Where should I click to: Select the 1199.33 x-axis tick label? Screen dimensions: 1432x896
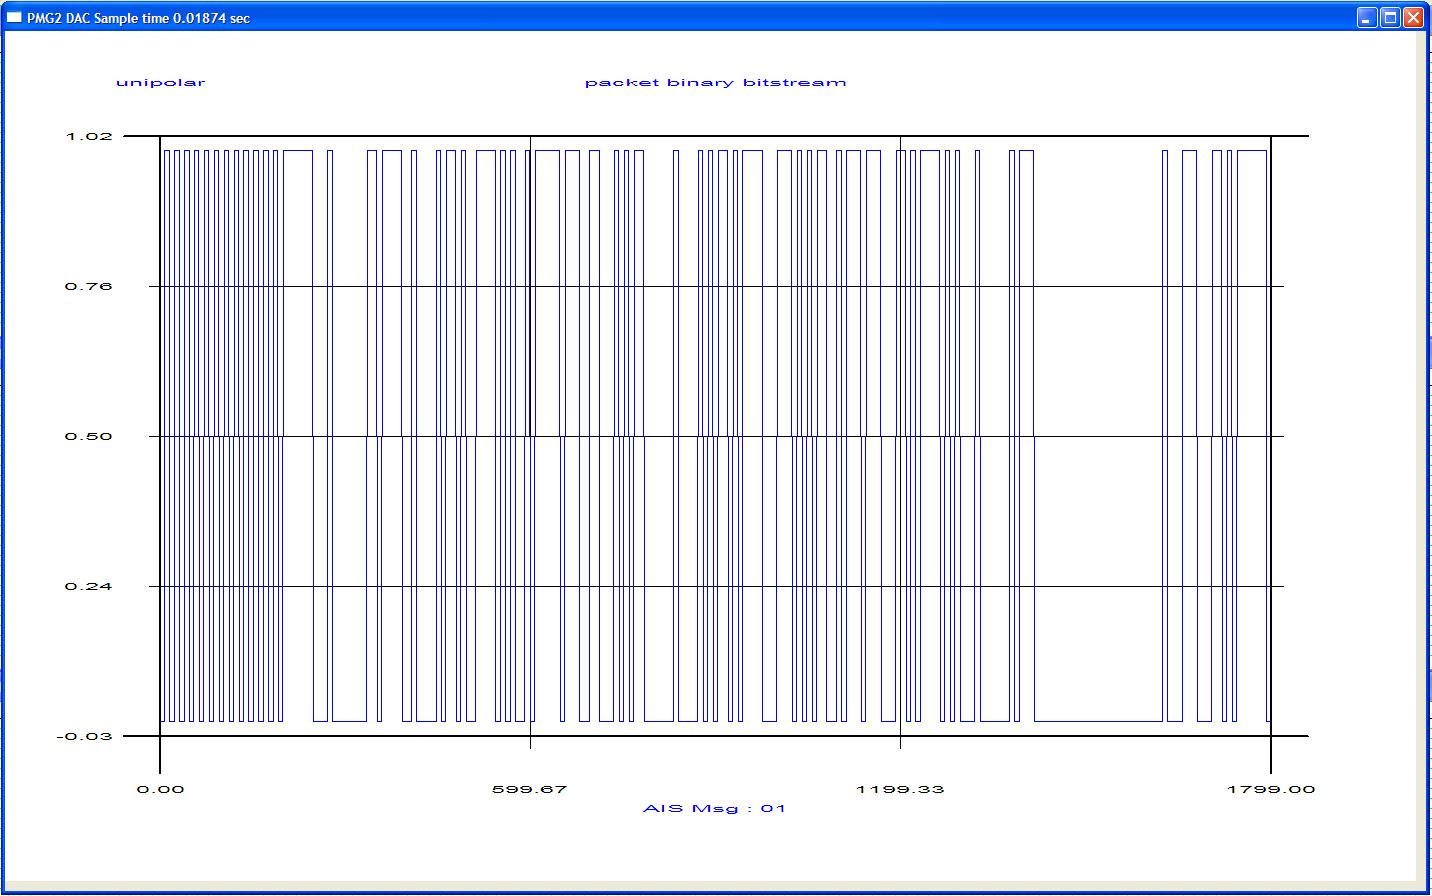pos(899,790)
